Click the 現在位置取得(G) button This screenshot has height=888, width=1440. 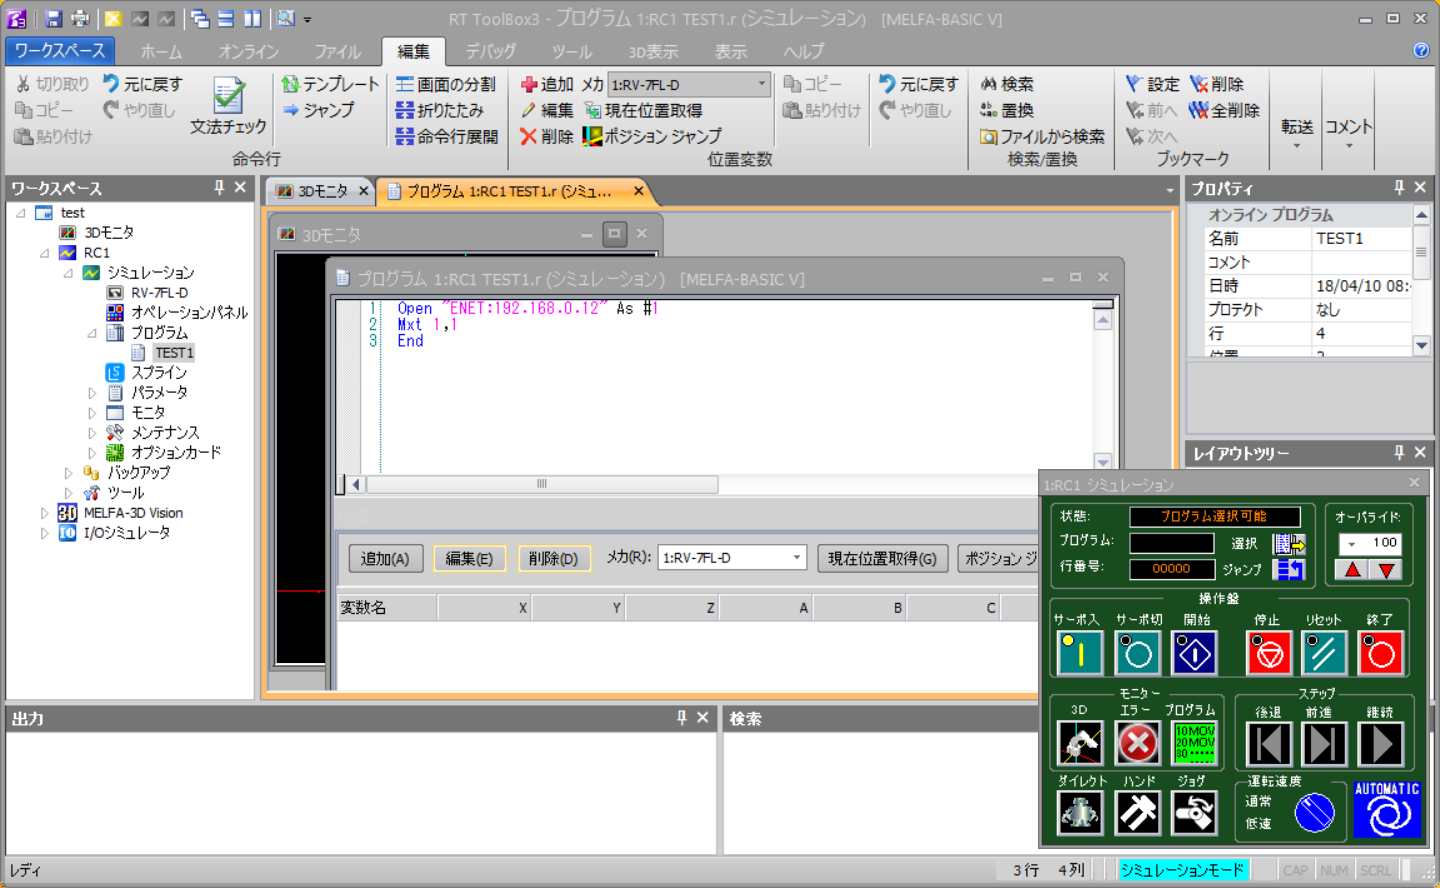pos(882,559)
